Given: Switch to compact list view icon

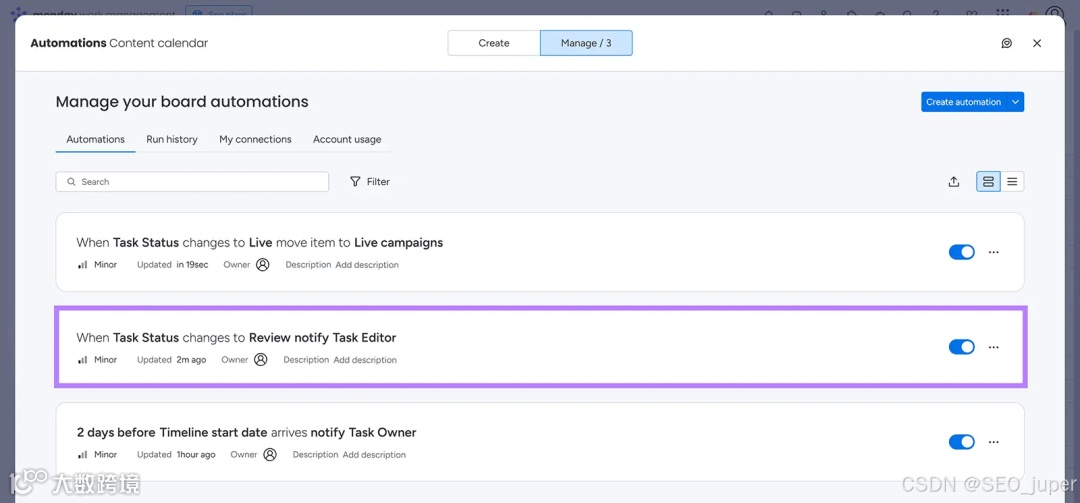Looking at the screenshot, I should click(1012, 182).
